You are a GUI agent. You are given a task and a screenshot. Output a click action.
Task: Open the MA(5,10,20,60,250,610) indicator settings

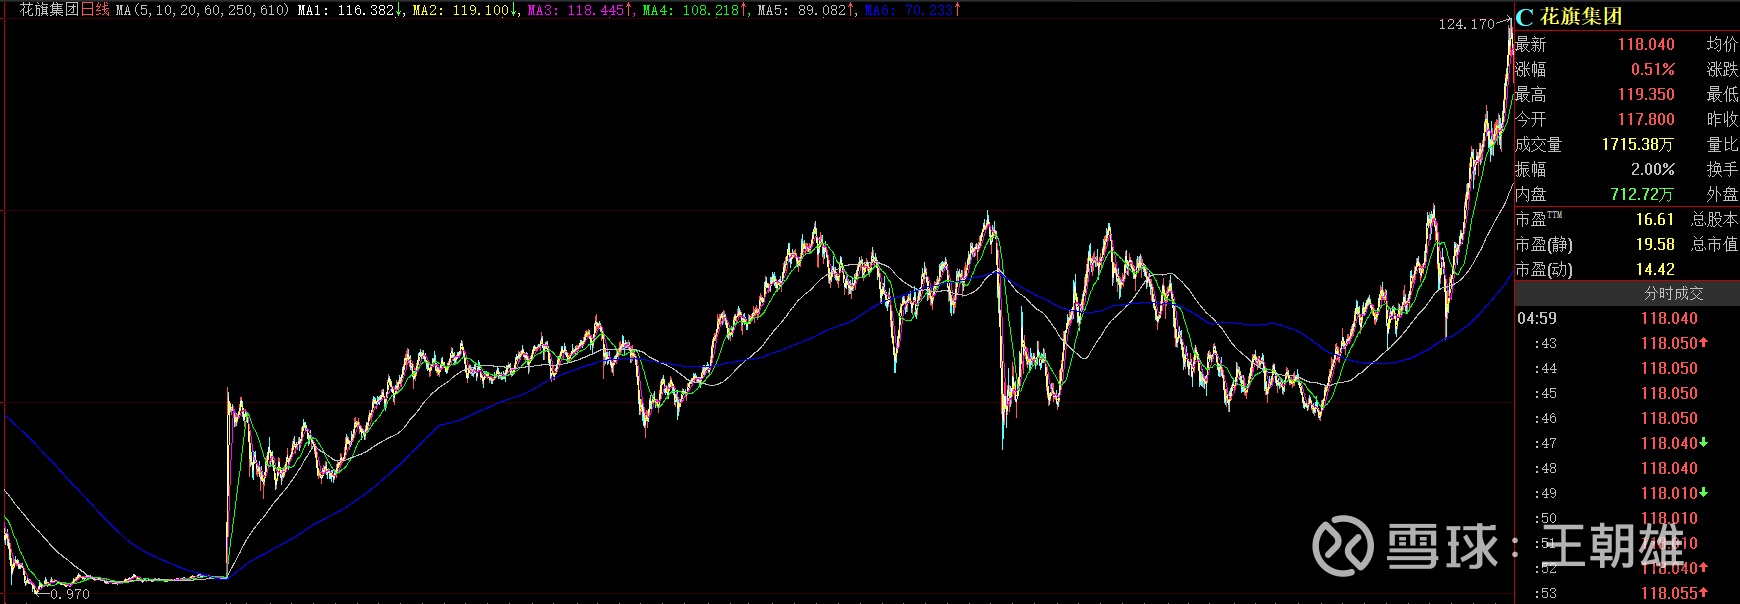click(203, 10)
